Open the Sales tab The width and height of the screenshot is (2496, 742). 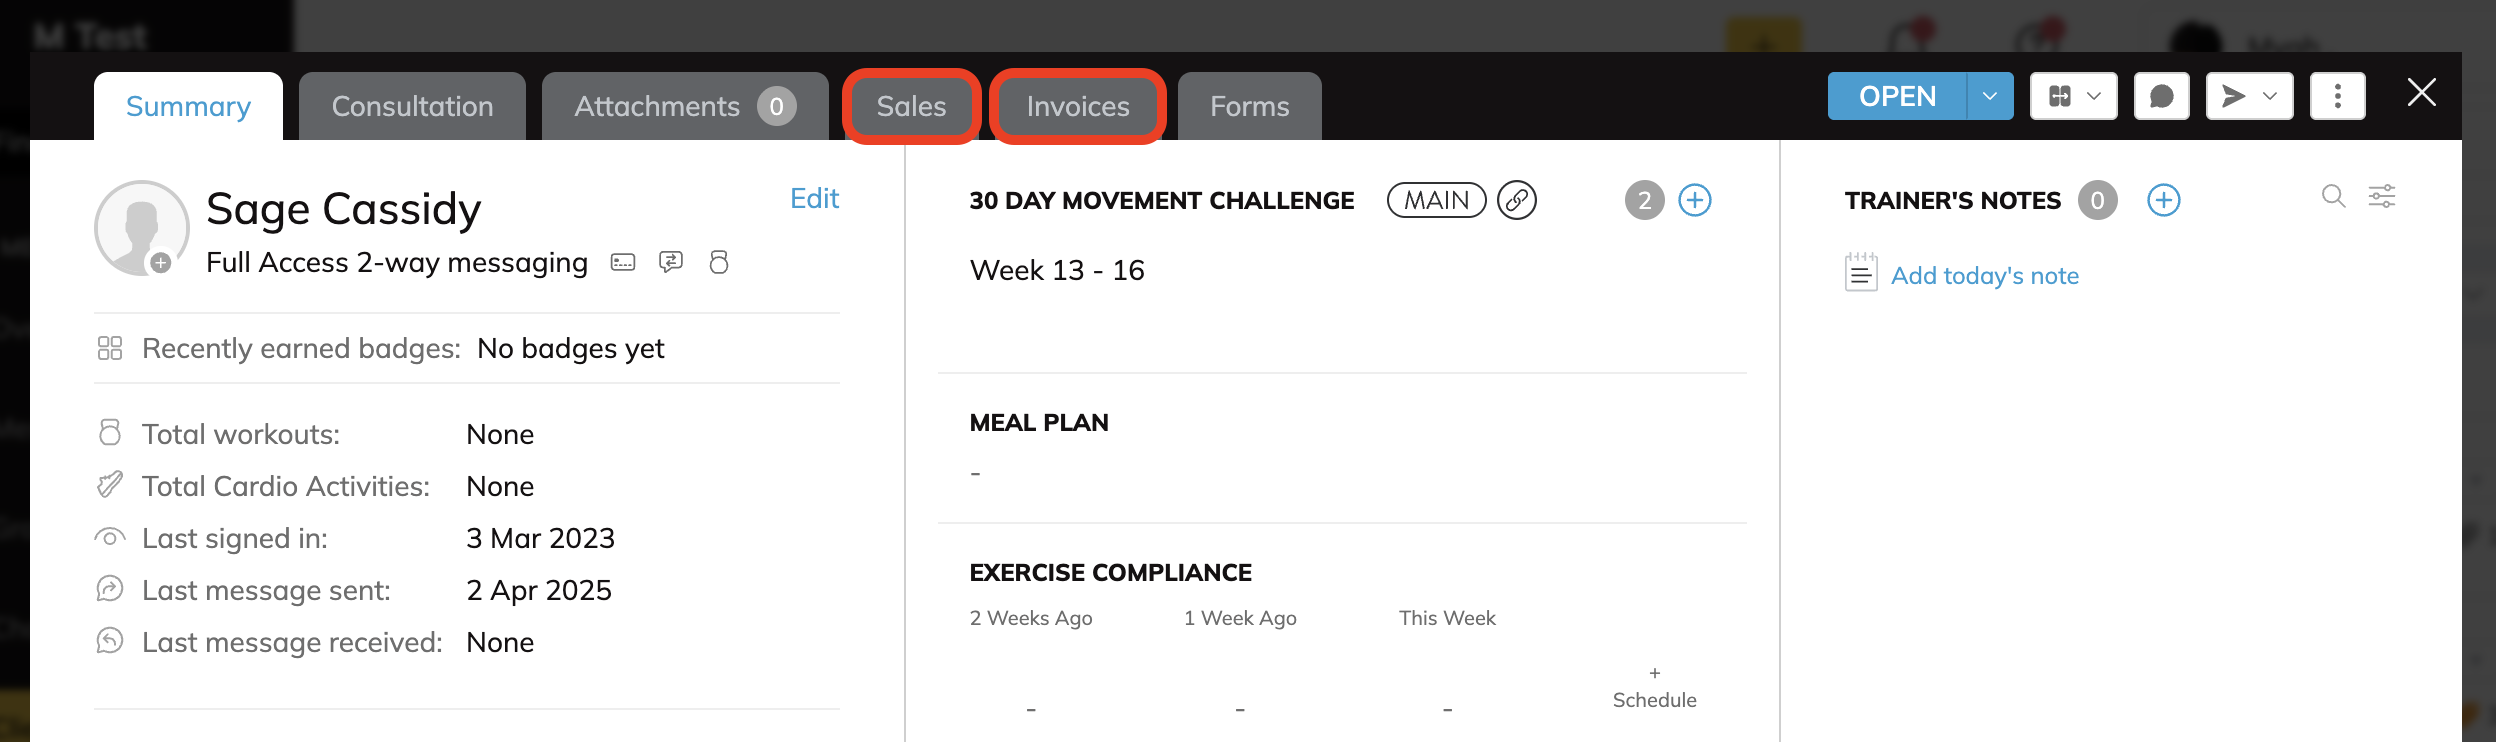tap(911, 106)
